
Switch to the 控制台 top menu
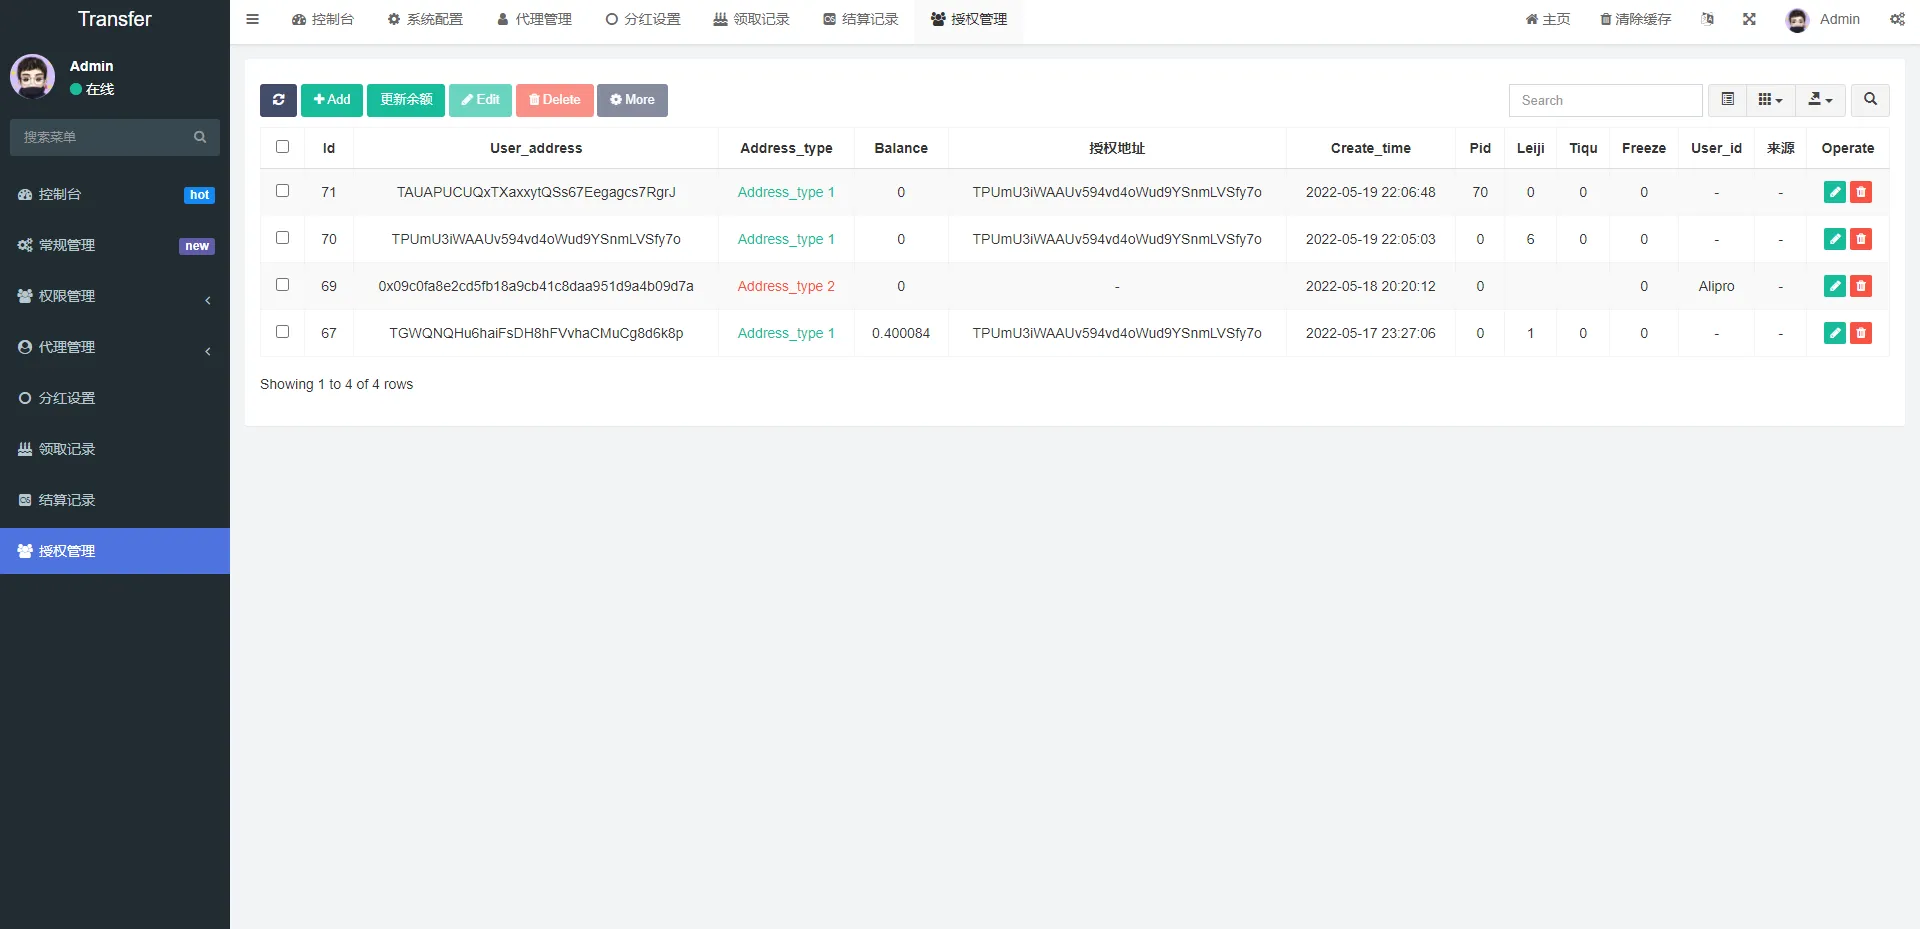(322, 19)
